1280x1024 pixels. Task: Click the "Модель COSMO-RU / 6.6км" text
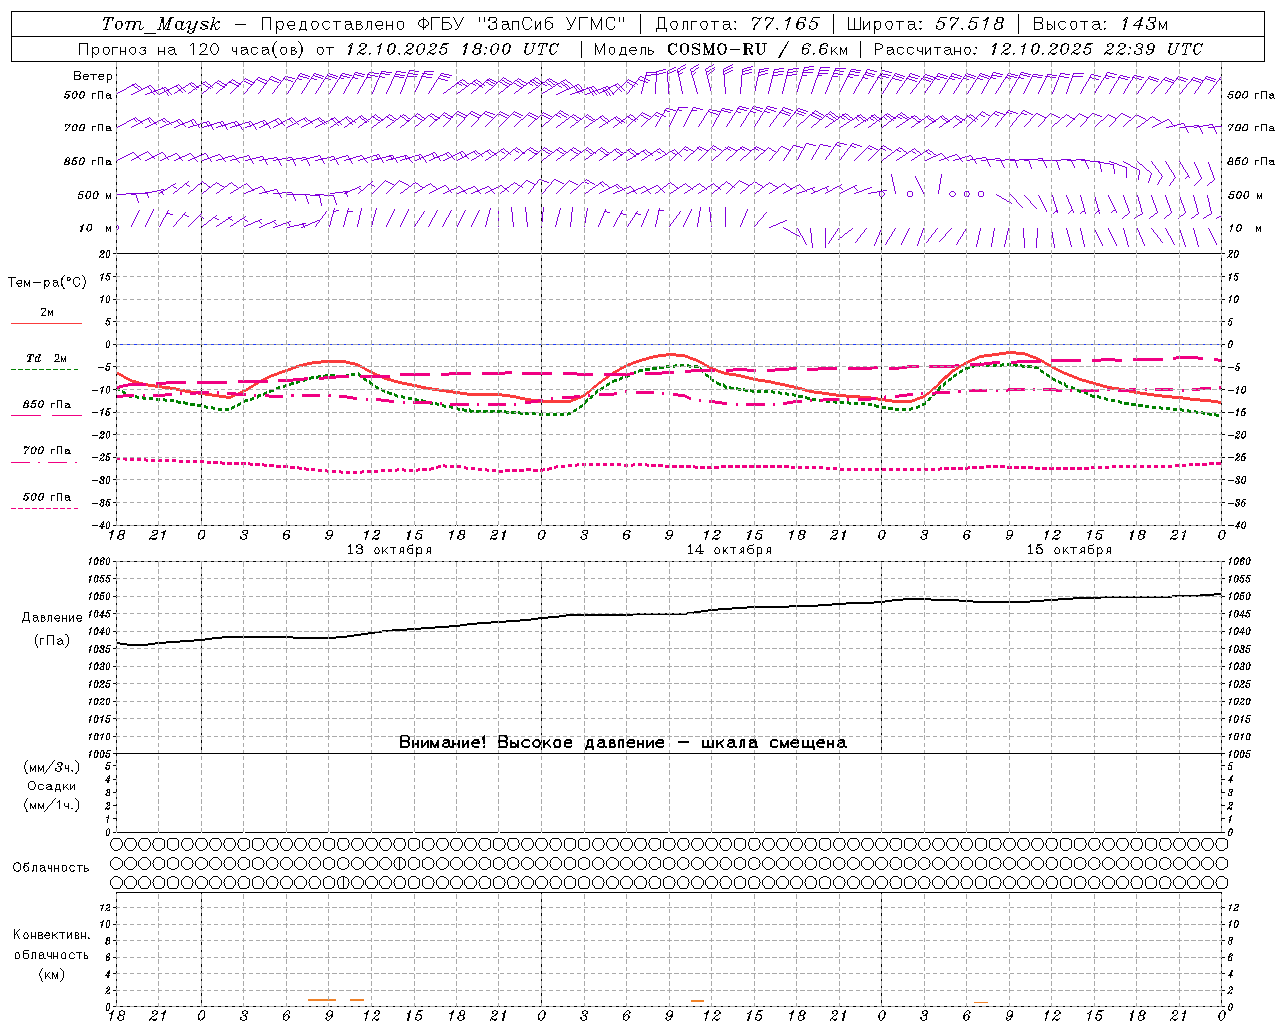721,49
